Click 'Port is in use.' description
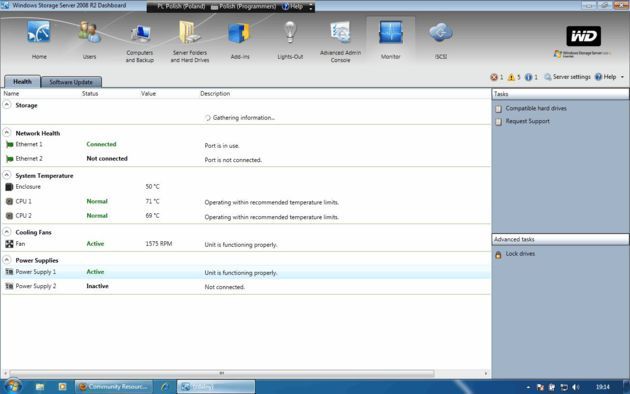Image resolution: width=630 pixels, height=394 pixels. point(222,145)
